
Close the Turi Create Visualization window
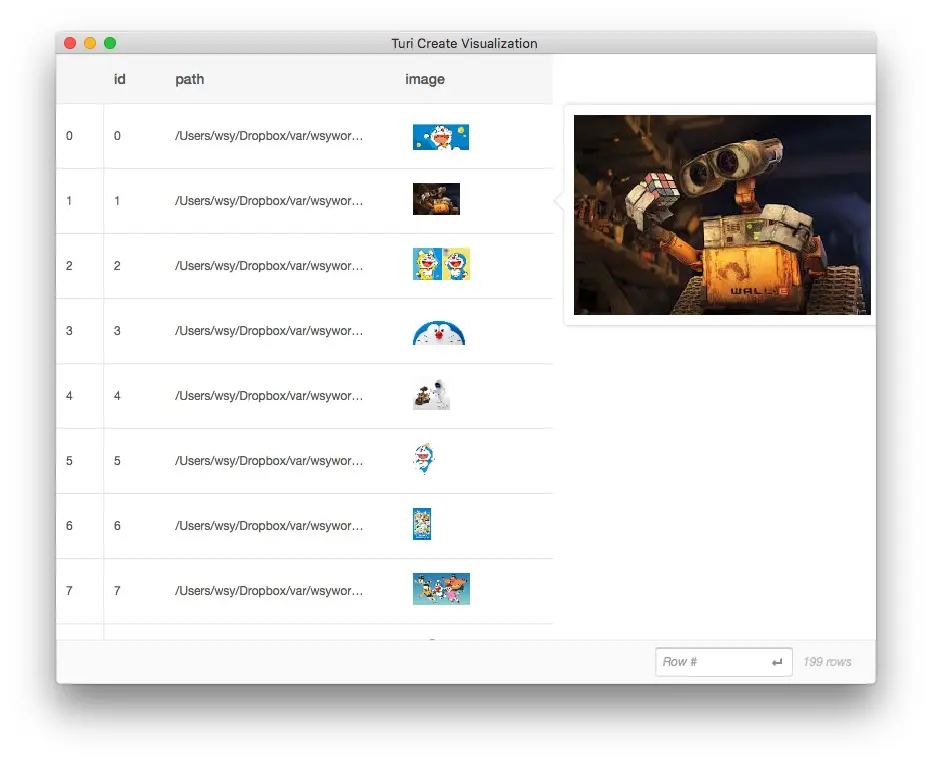70,43
